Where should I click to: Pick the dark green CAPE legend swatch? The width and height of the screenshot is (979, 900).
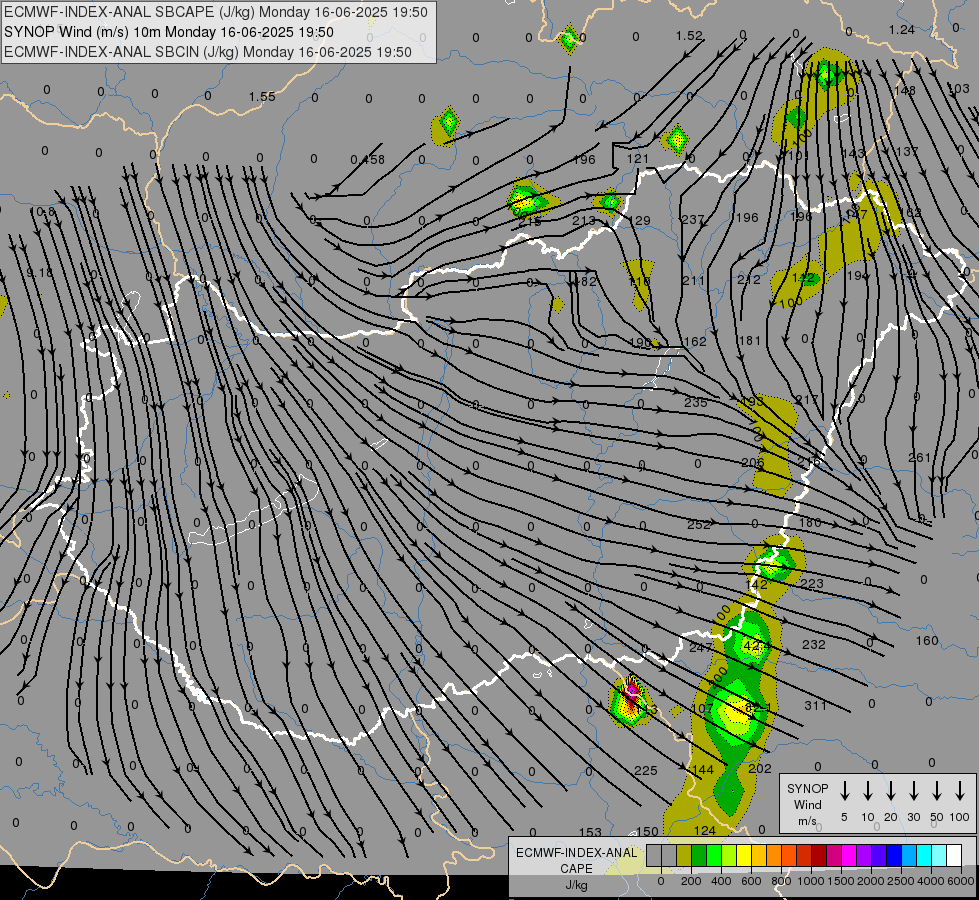coord(699,855)
